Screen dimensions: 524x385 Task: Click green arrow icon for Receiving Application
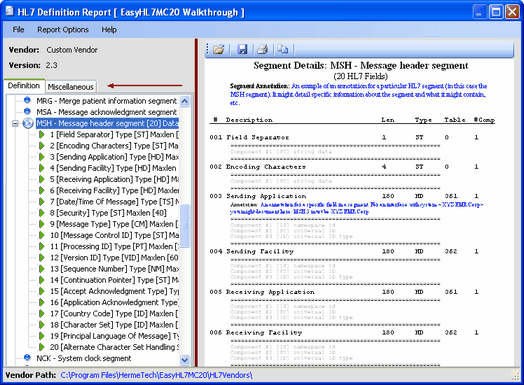tap(42, 179)
